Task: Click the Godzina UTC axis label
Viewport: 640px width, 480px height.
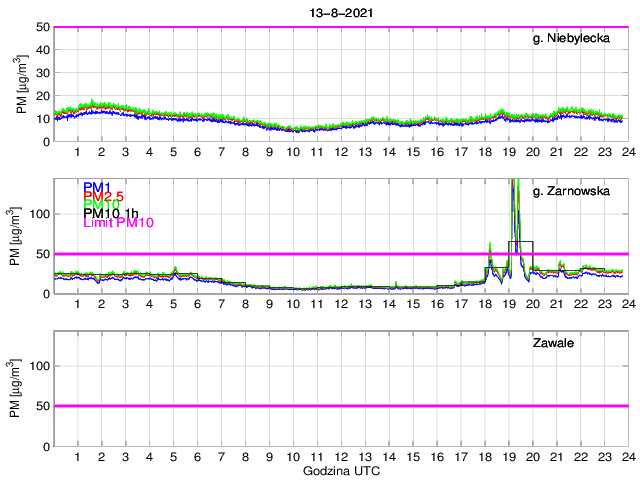Action: (340, 470)
